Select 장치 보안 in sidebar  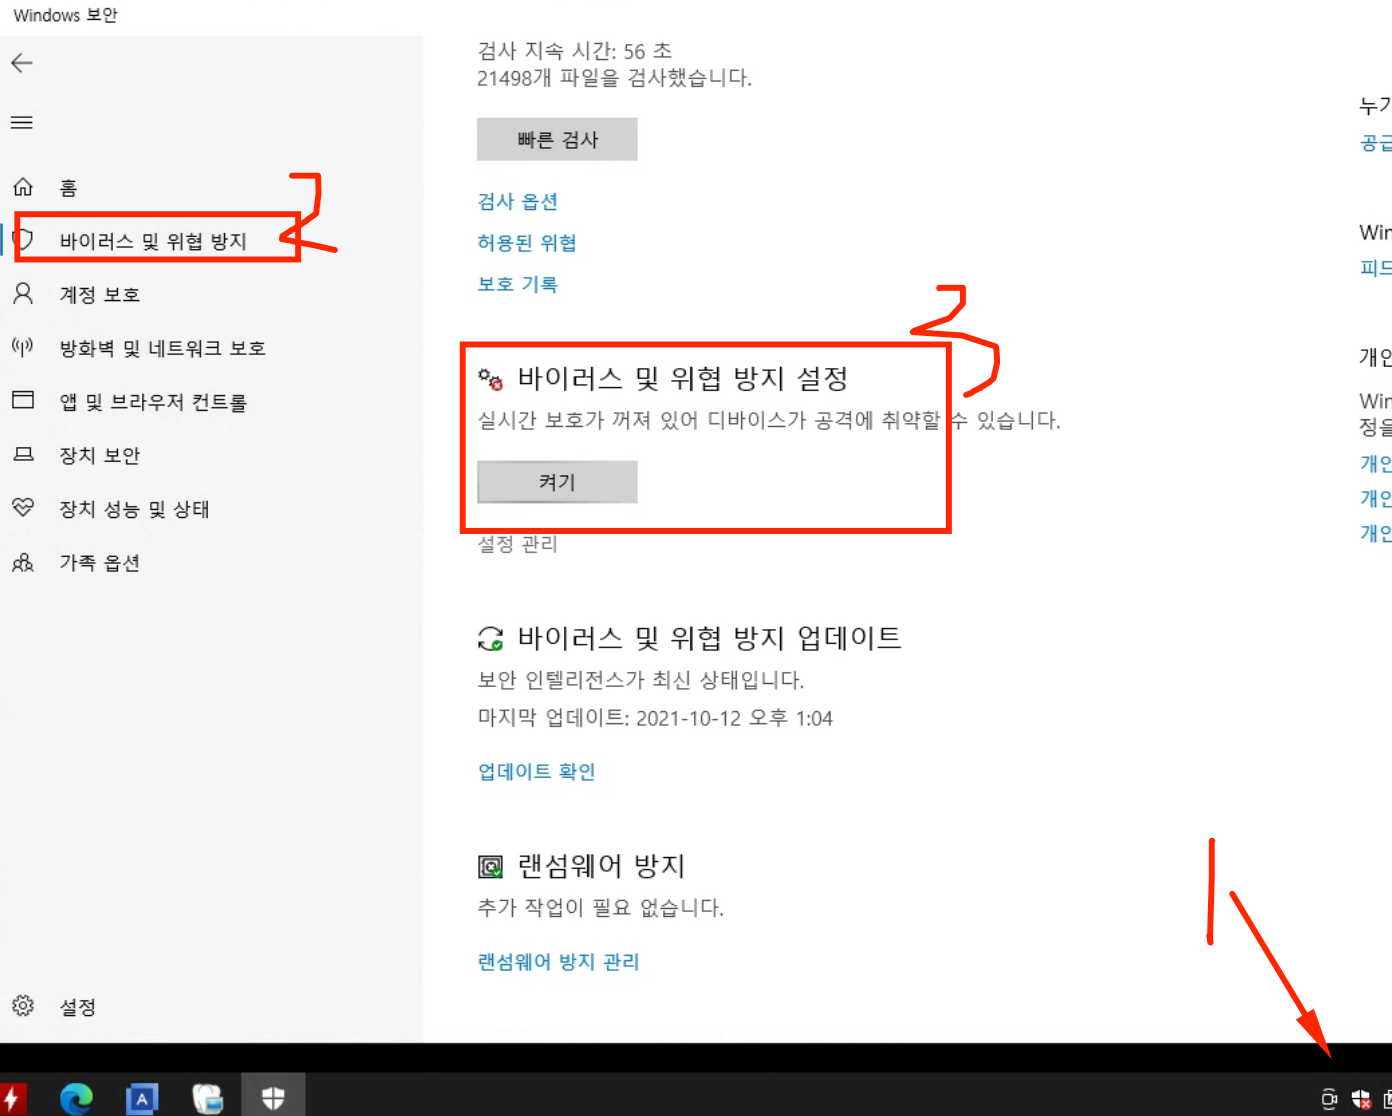click(x=99, y=455)
